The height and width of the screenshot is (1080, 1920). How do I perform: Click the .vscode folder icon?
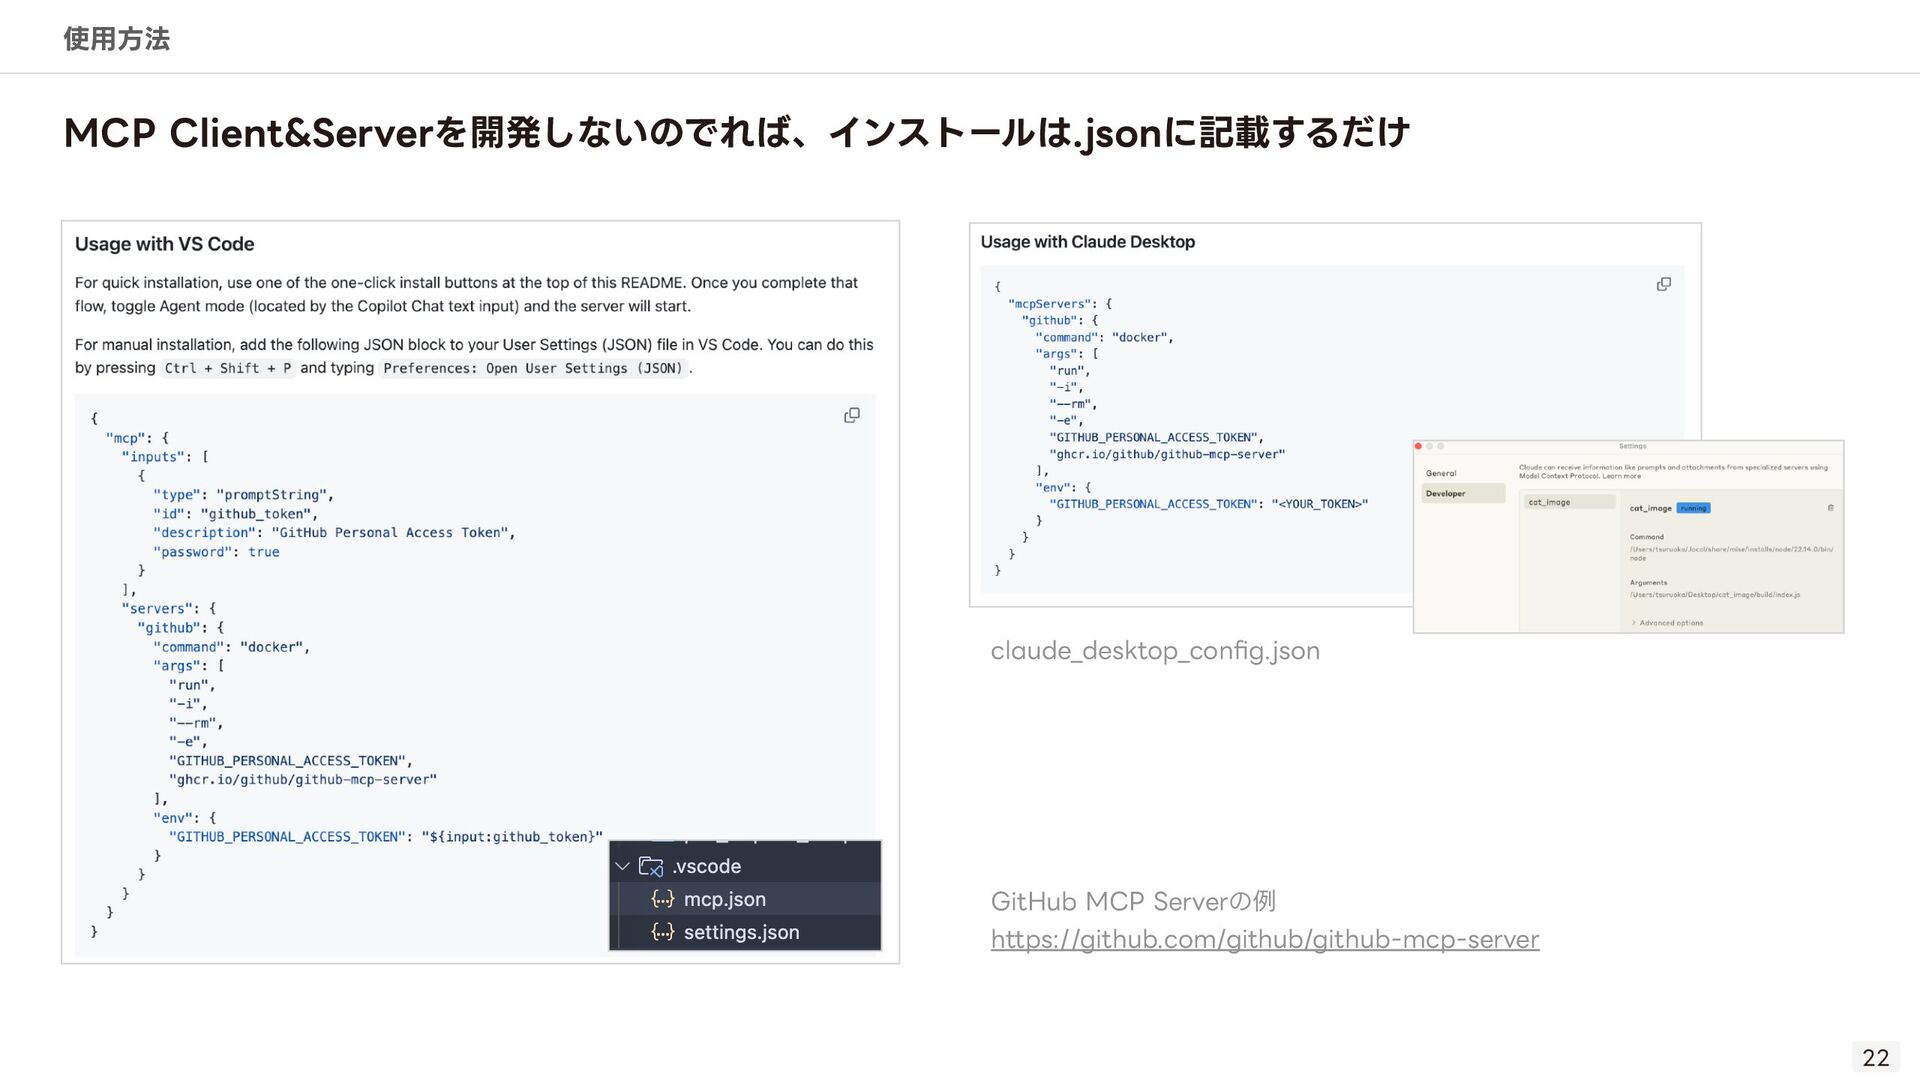click(x=651, y=867)
